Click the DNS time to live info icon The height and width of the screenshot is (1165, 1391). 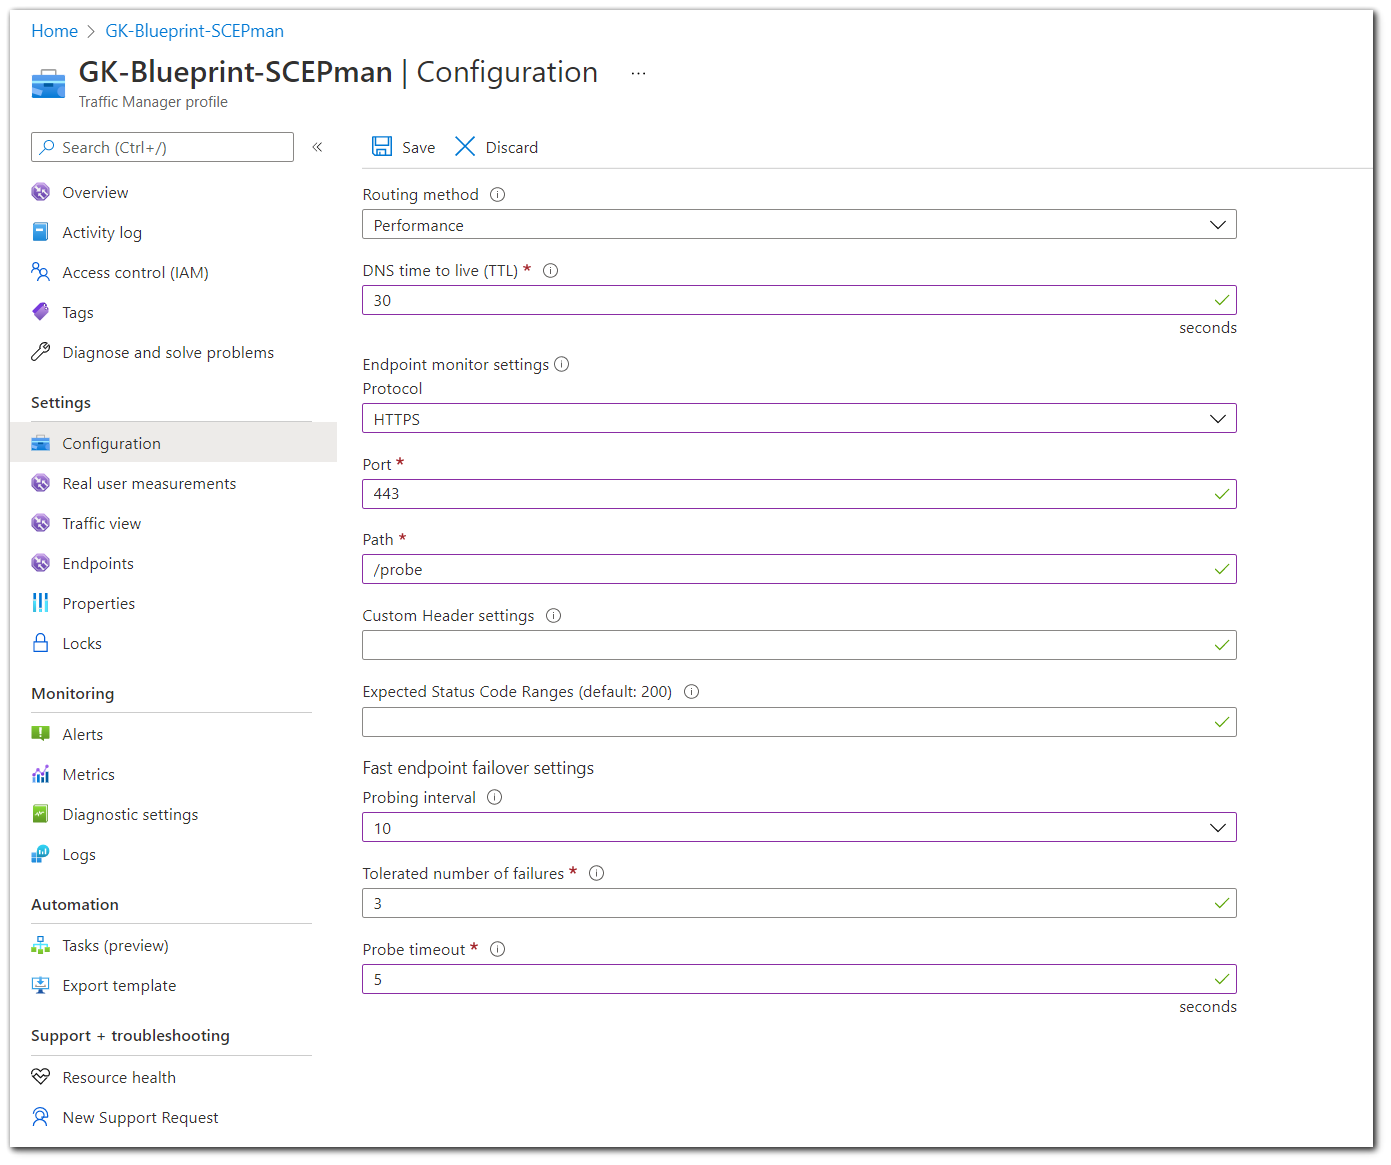pos(550,271)
